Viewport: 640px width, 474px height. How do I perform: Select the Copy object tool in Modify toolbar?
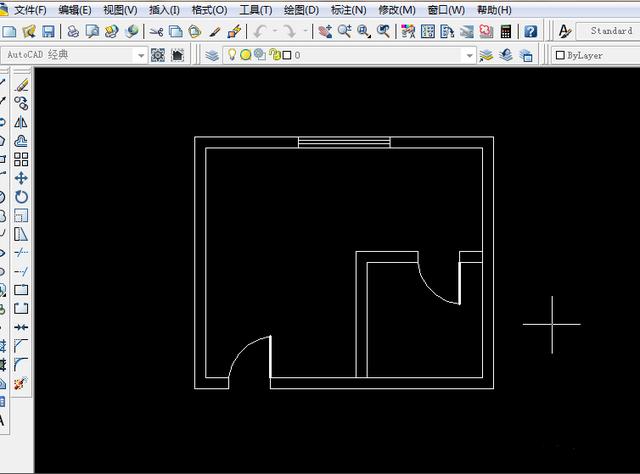(21, 103)
